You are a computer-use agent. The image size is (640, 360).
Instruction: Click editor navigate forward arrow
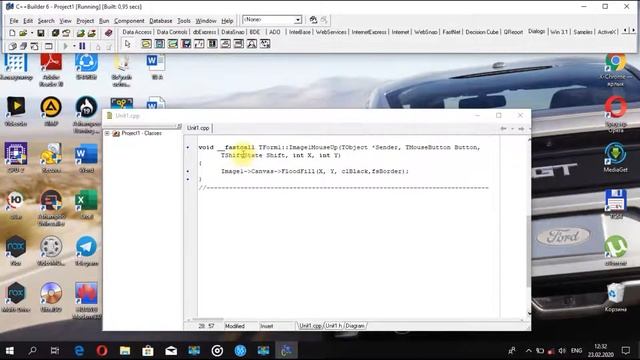click(521, 129)
